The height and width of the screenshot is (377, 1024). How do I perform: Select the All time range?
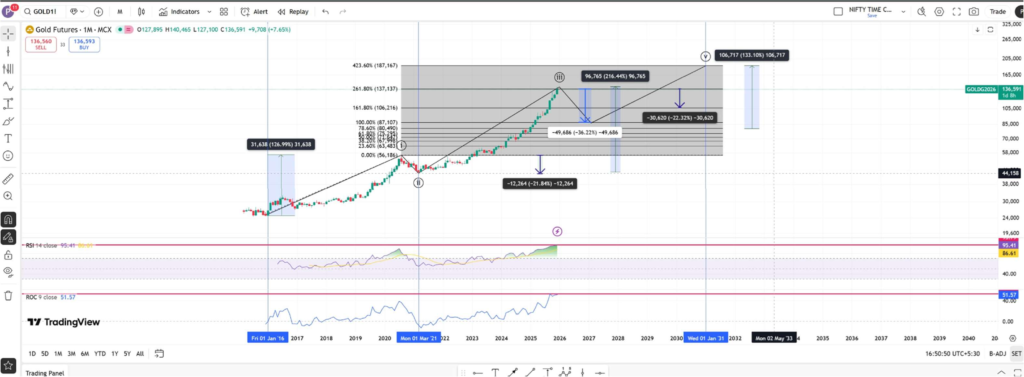[x=140, y=353]
